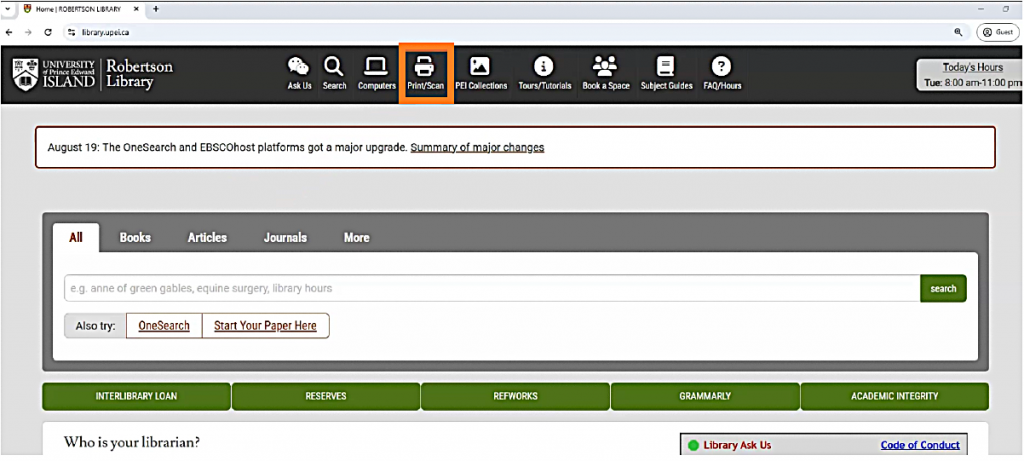The image size is (1024, 461).
Task: Switch to the Books search tab
Action: [x=135, y=238]
